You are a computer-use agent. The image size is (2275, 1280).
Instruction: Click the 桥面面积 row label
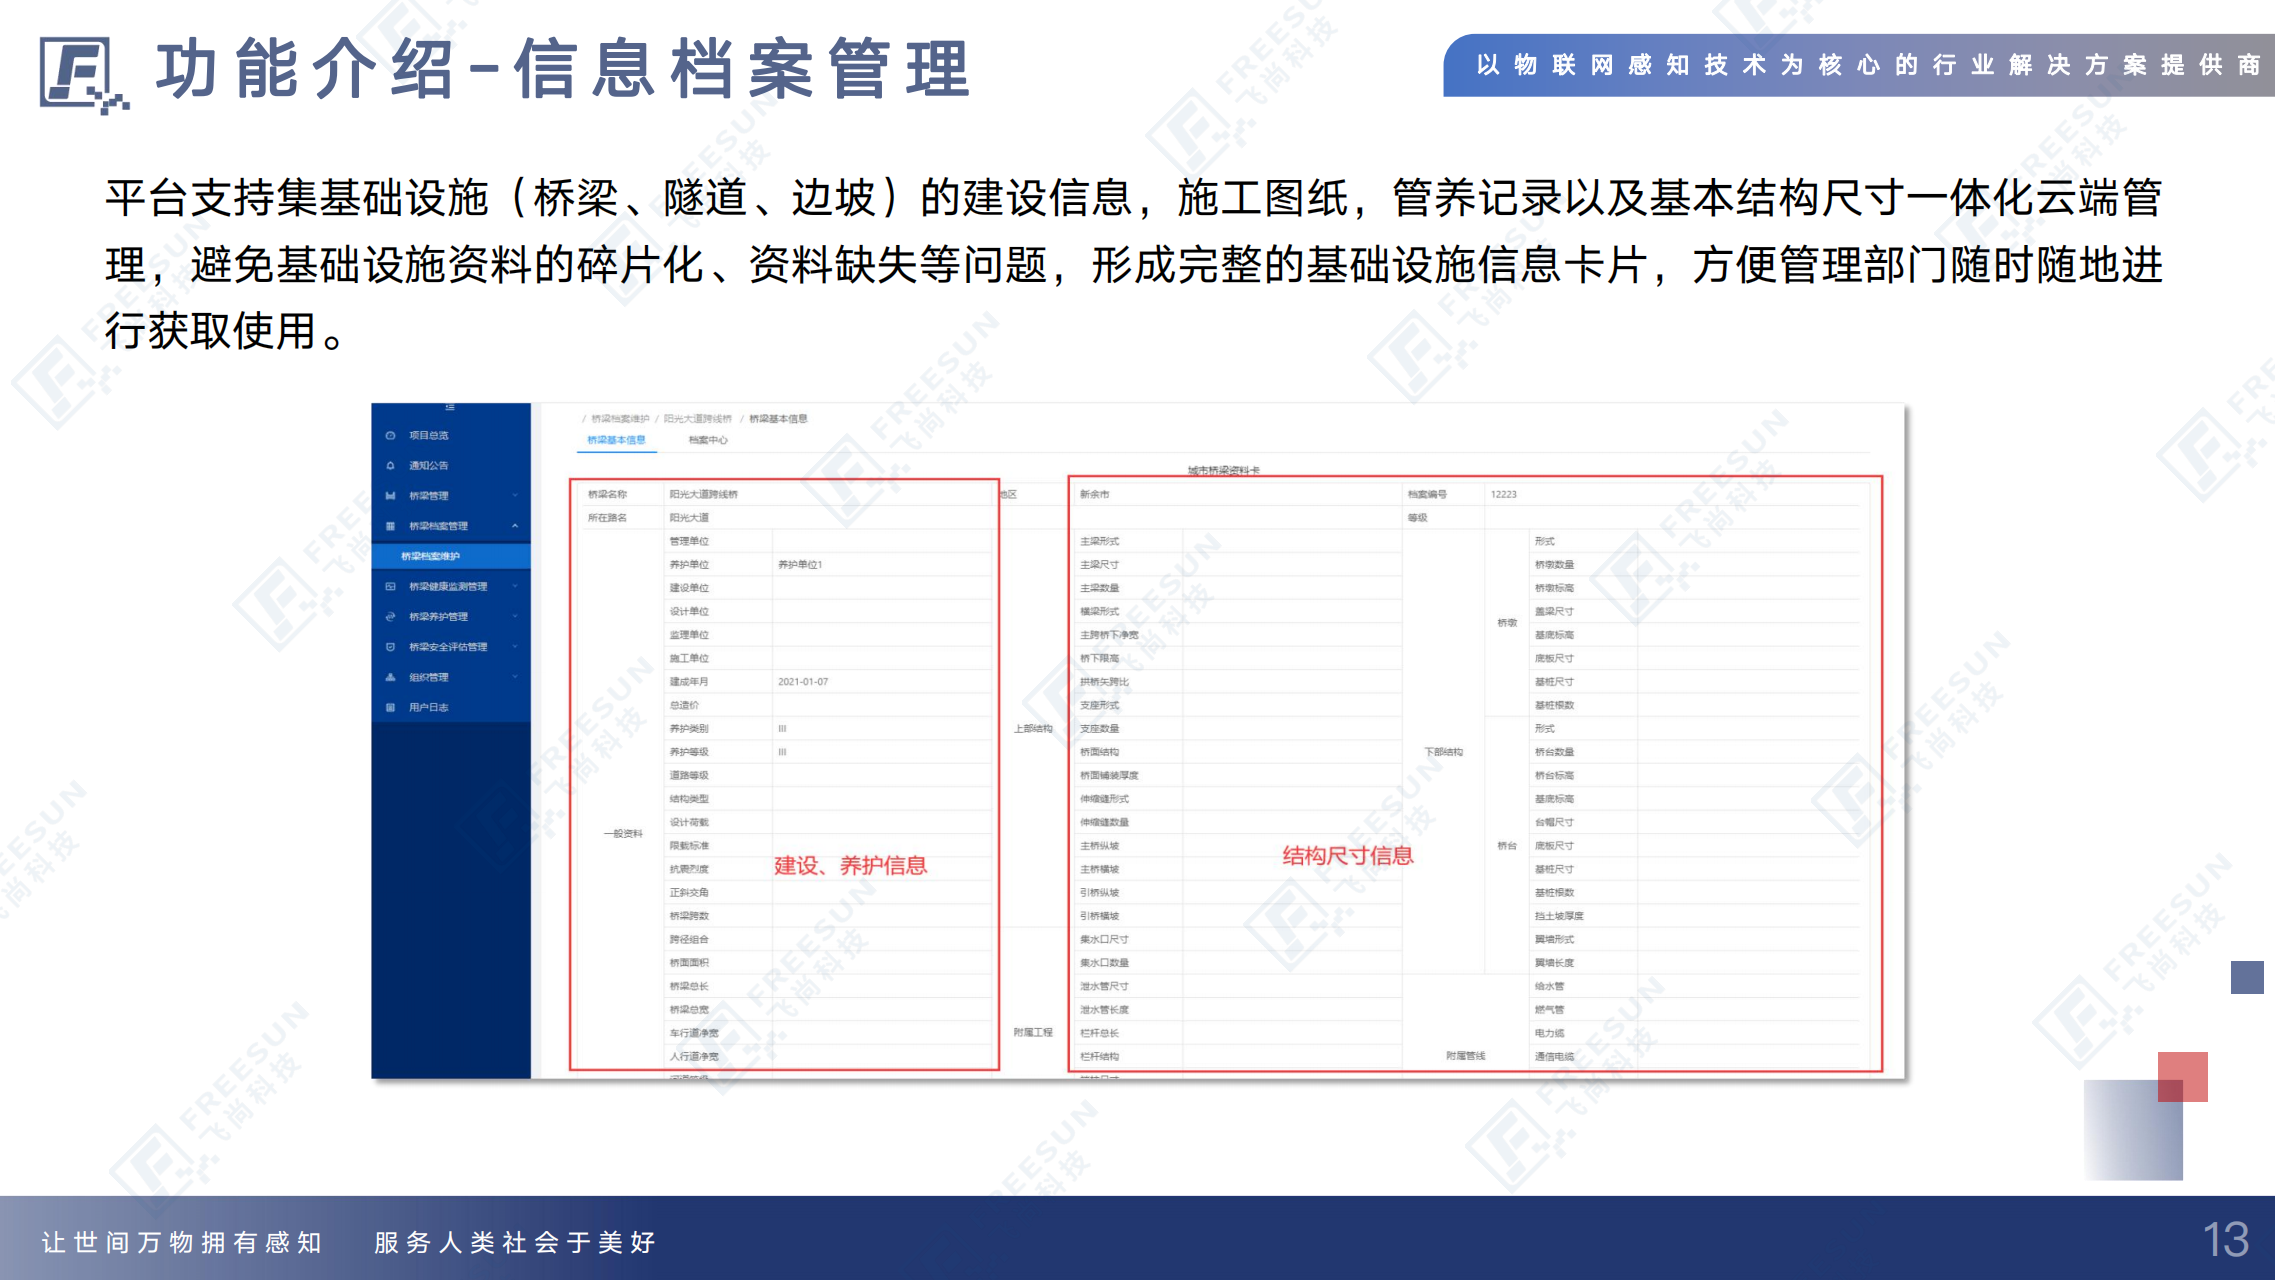tap(689, 963)
